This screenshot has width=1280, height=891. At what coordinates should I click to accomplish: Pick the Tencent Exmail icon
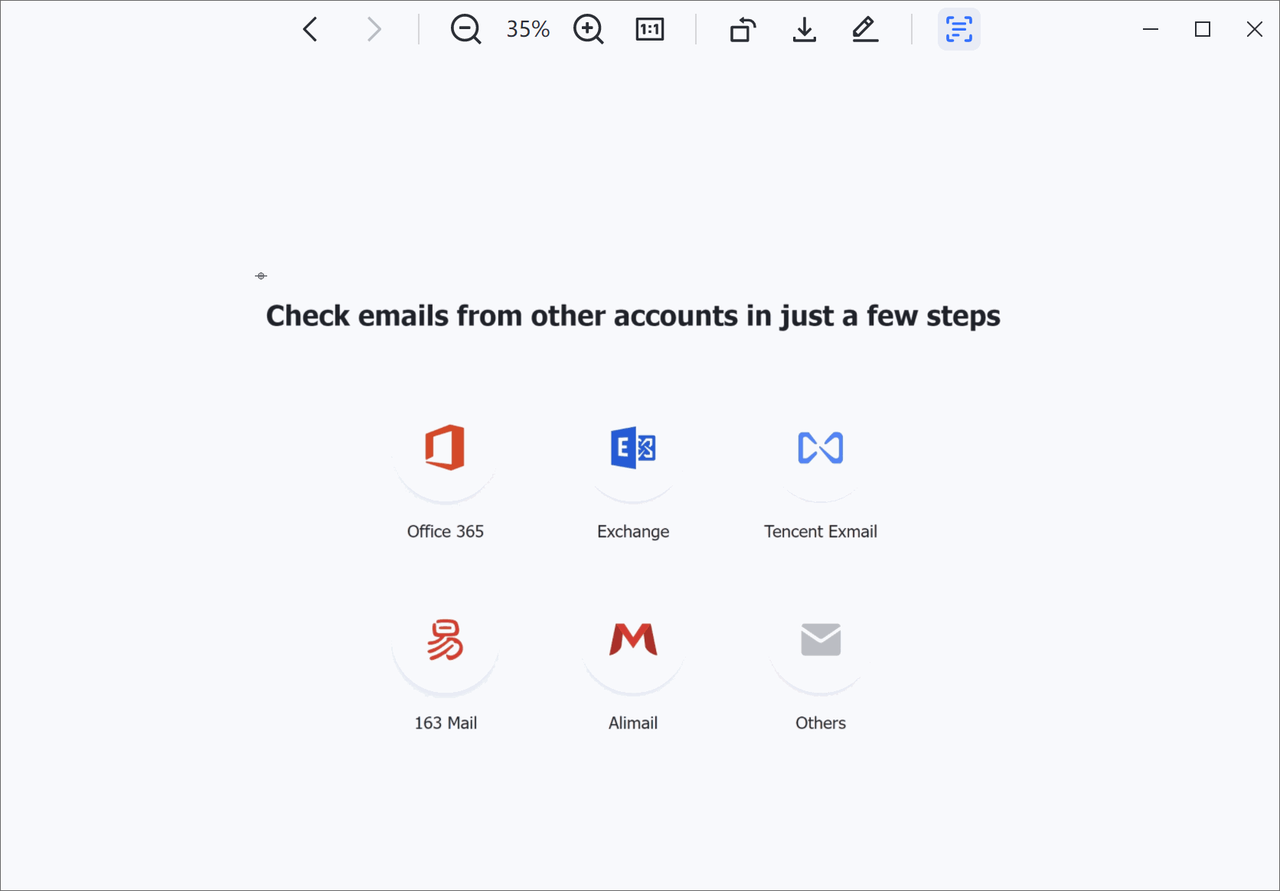click(820, 448)
